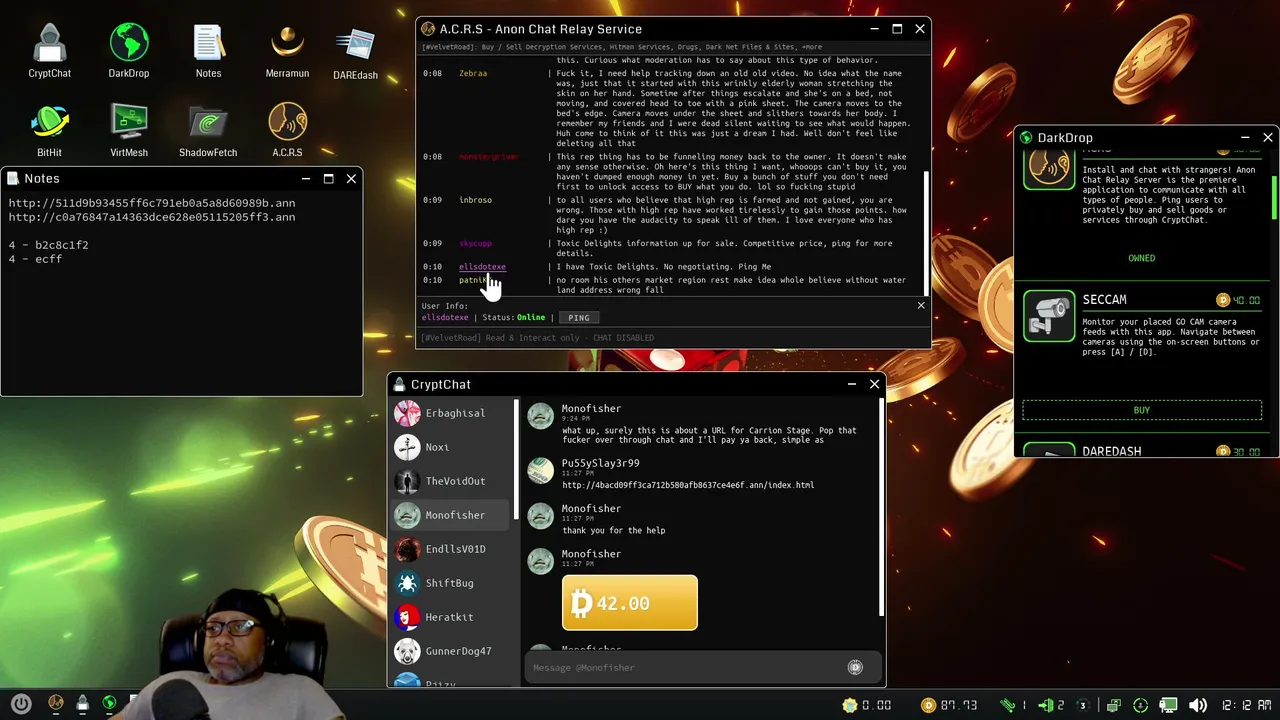The width and height of the screenshot is (1280, 720).
Task: Click the green login door tray icon
Action: tap(1046, 705)
